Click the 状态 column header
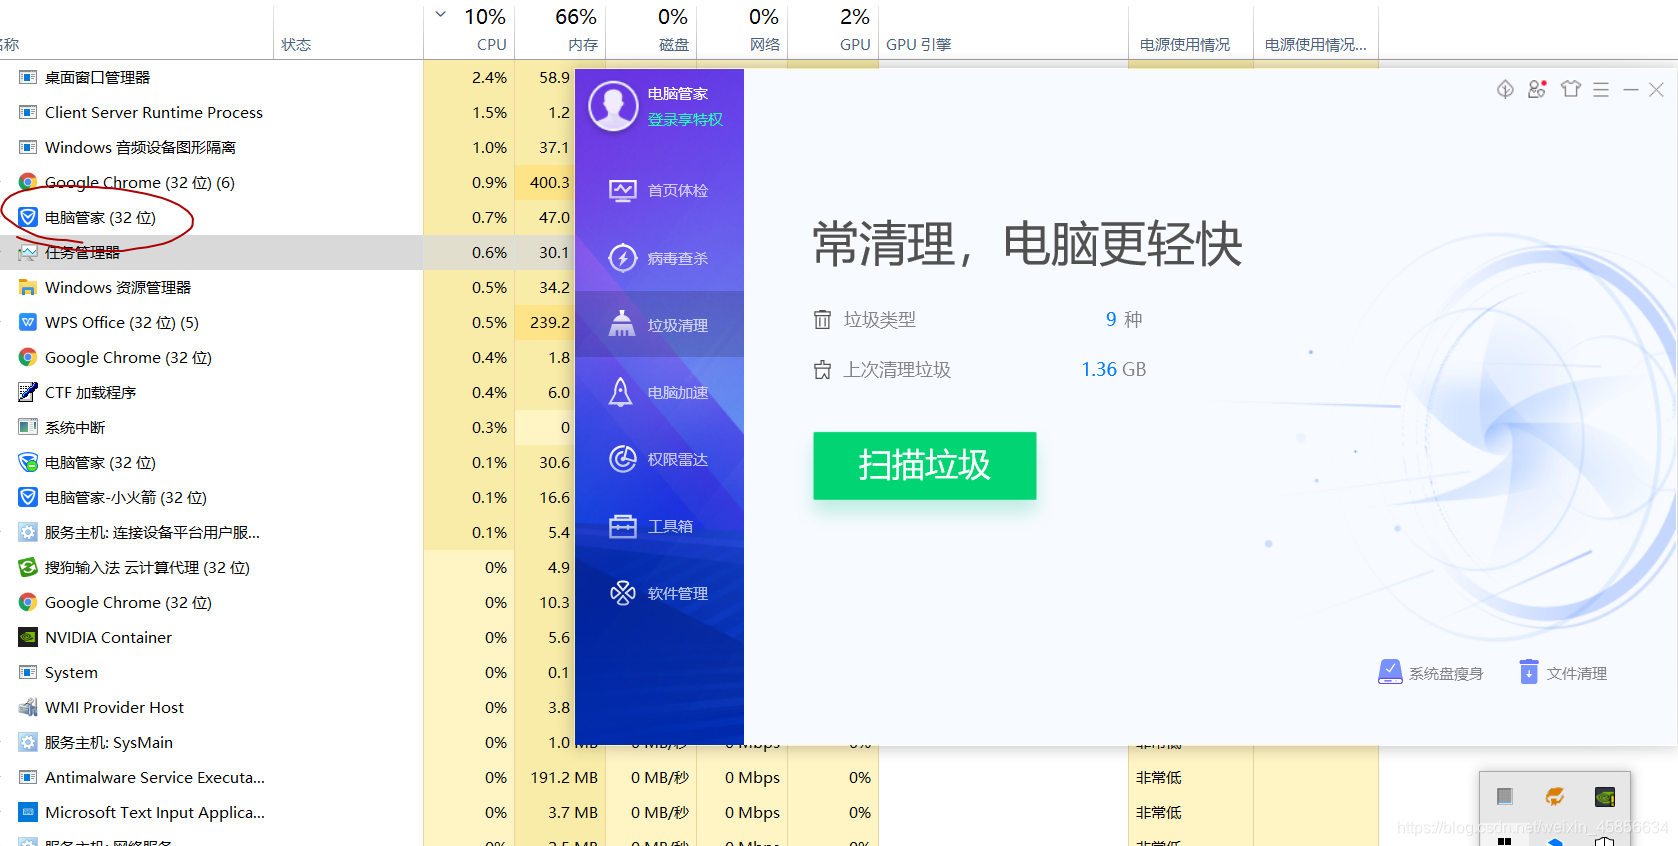This screenshot has height=846, width=1678. [x=348, y=30]
